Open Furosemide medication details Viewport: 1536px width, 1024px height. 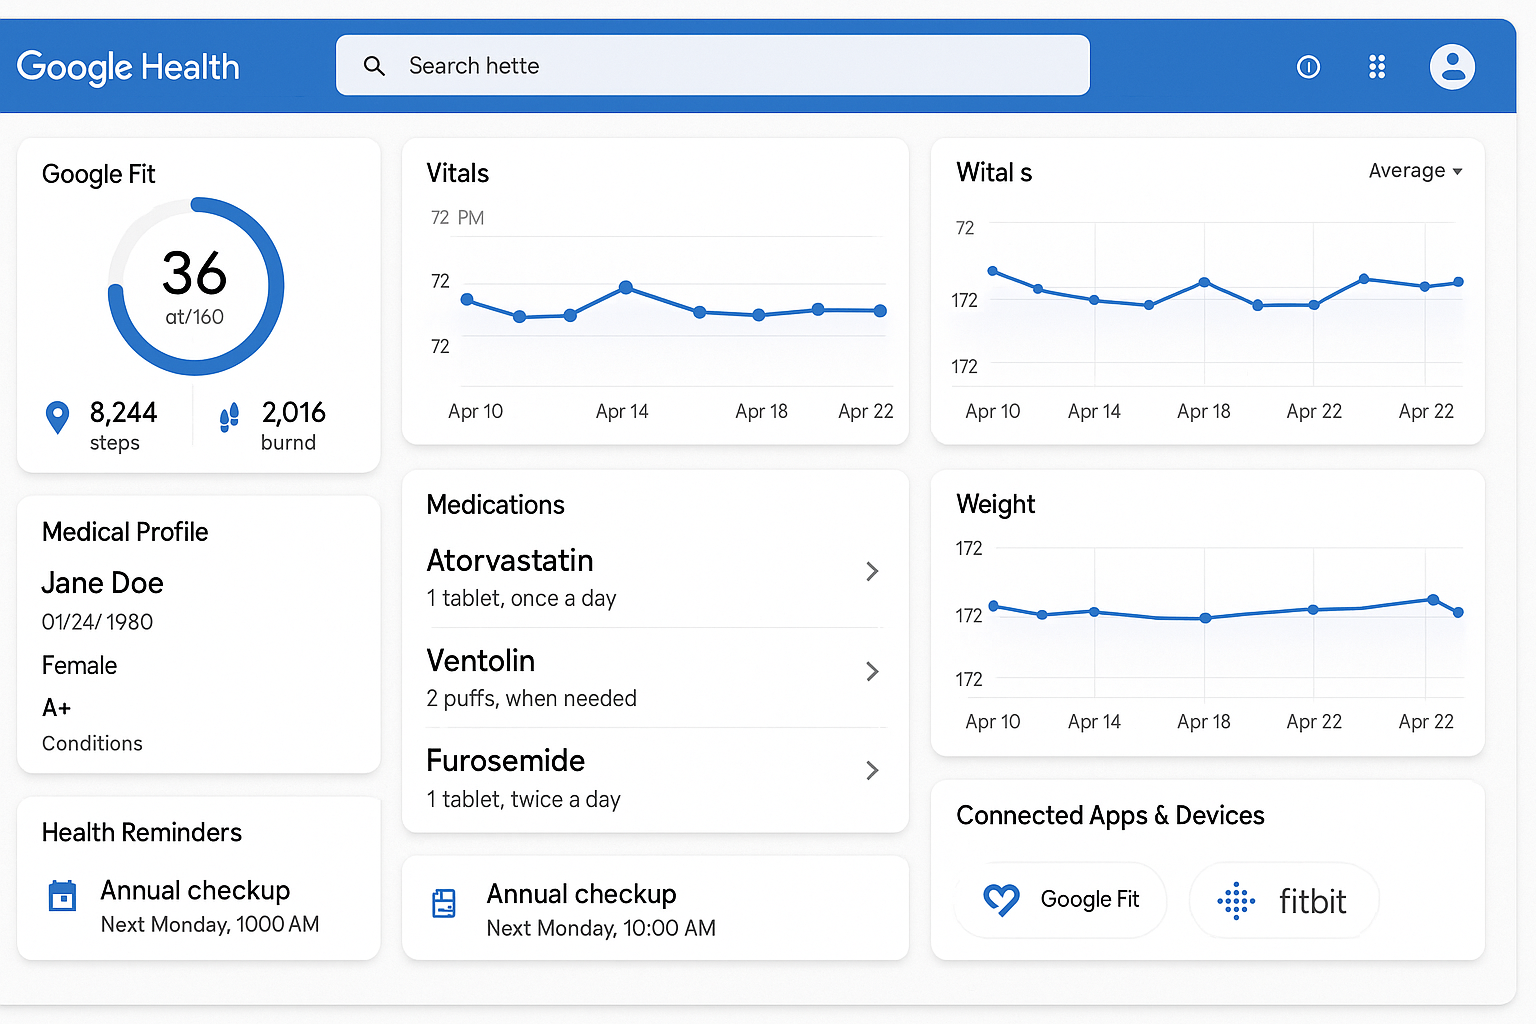pos(872,771)
